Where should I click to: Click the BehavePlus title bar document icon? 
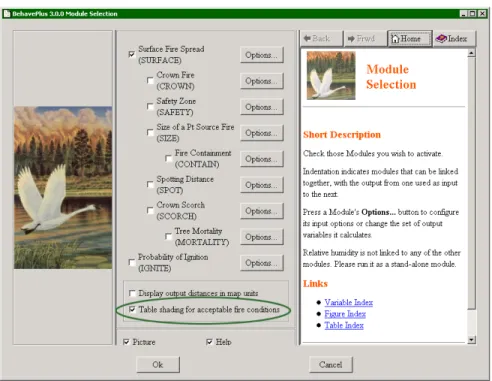pyautogui.click(x=7, y=14)
